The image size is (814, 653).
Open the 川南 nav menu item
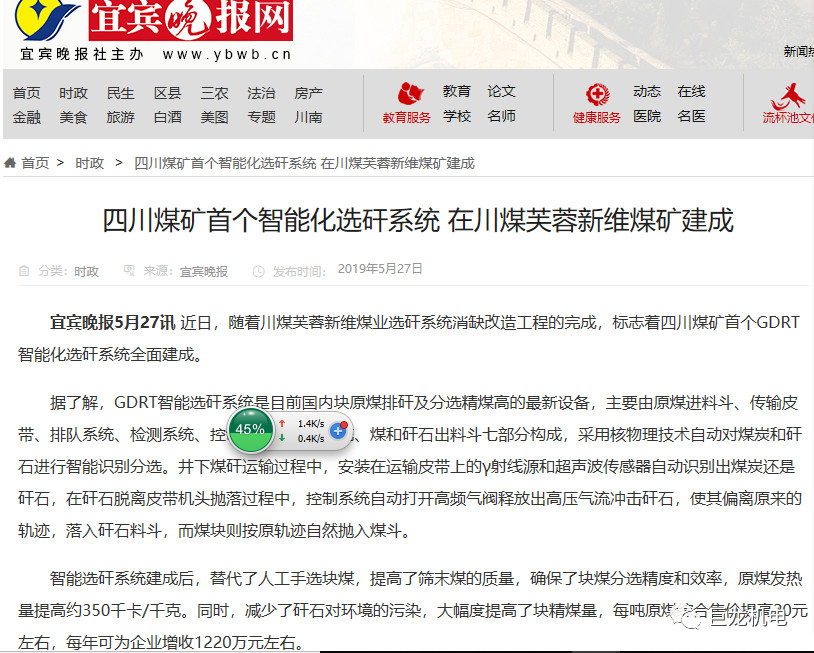click(x=308, y=117)
